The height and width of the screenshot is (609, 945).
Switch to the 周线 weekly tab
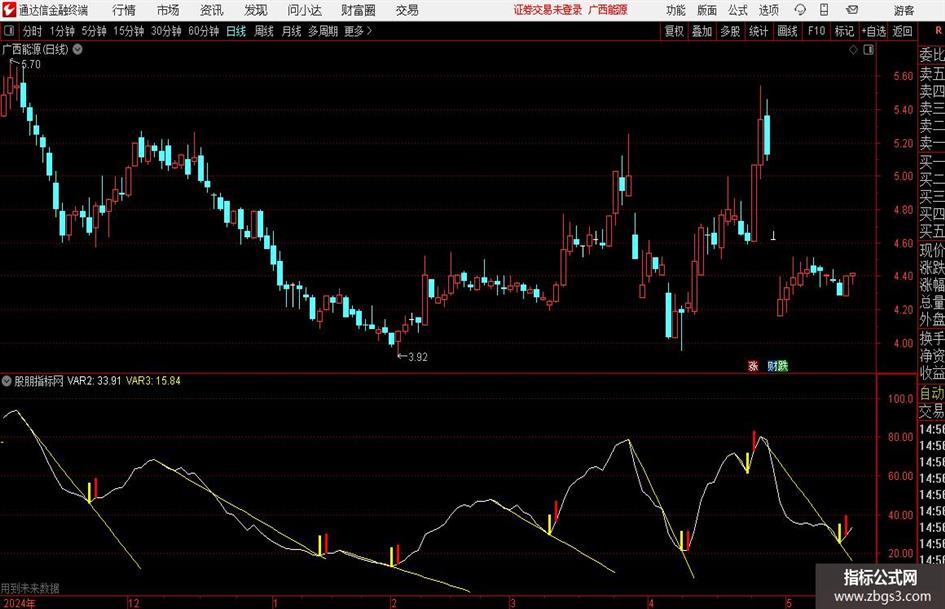(264, 31)
